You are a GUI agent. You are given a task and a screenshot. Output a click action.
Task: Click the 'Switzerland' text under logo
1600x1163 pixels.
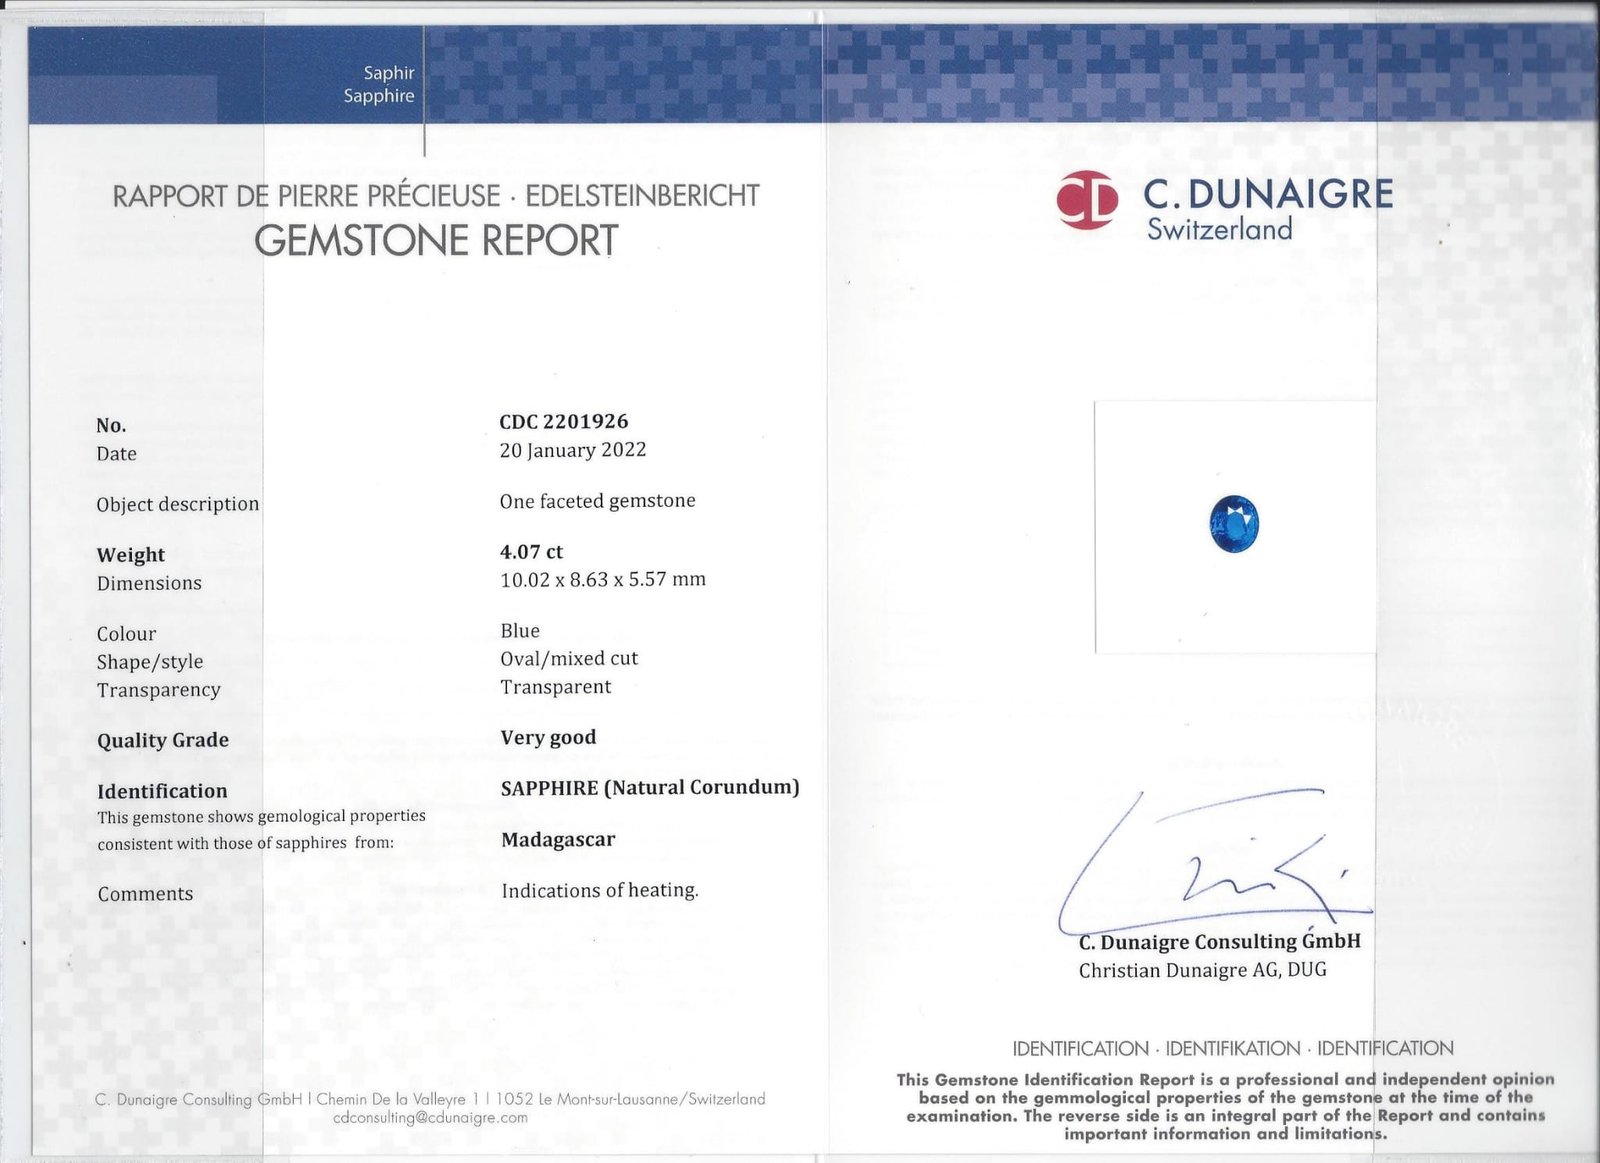[x=1220, y=230]
